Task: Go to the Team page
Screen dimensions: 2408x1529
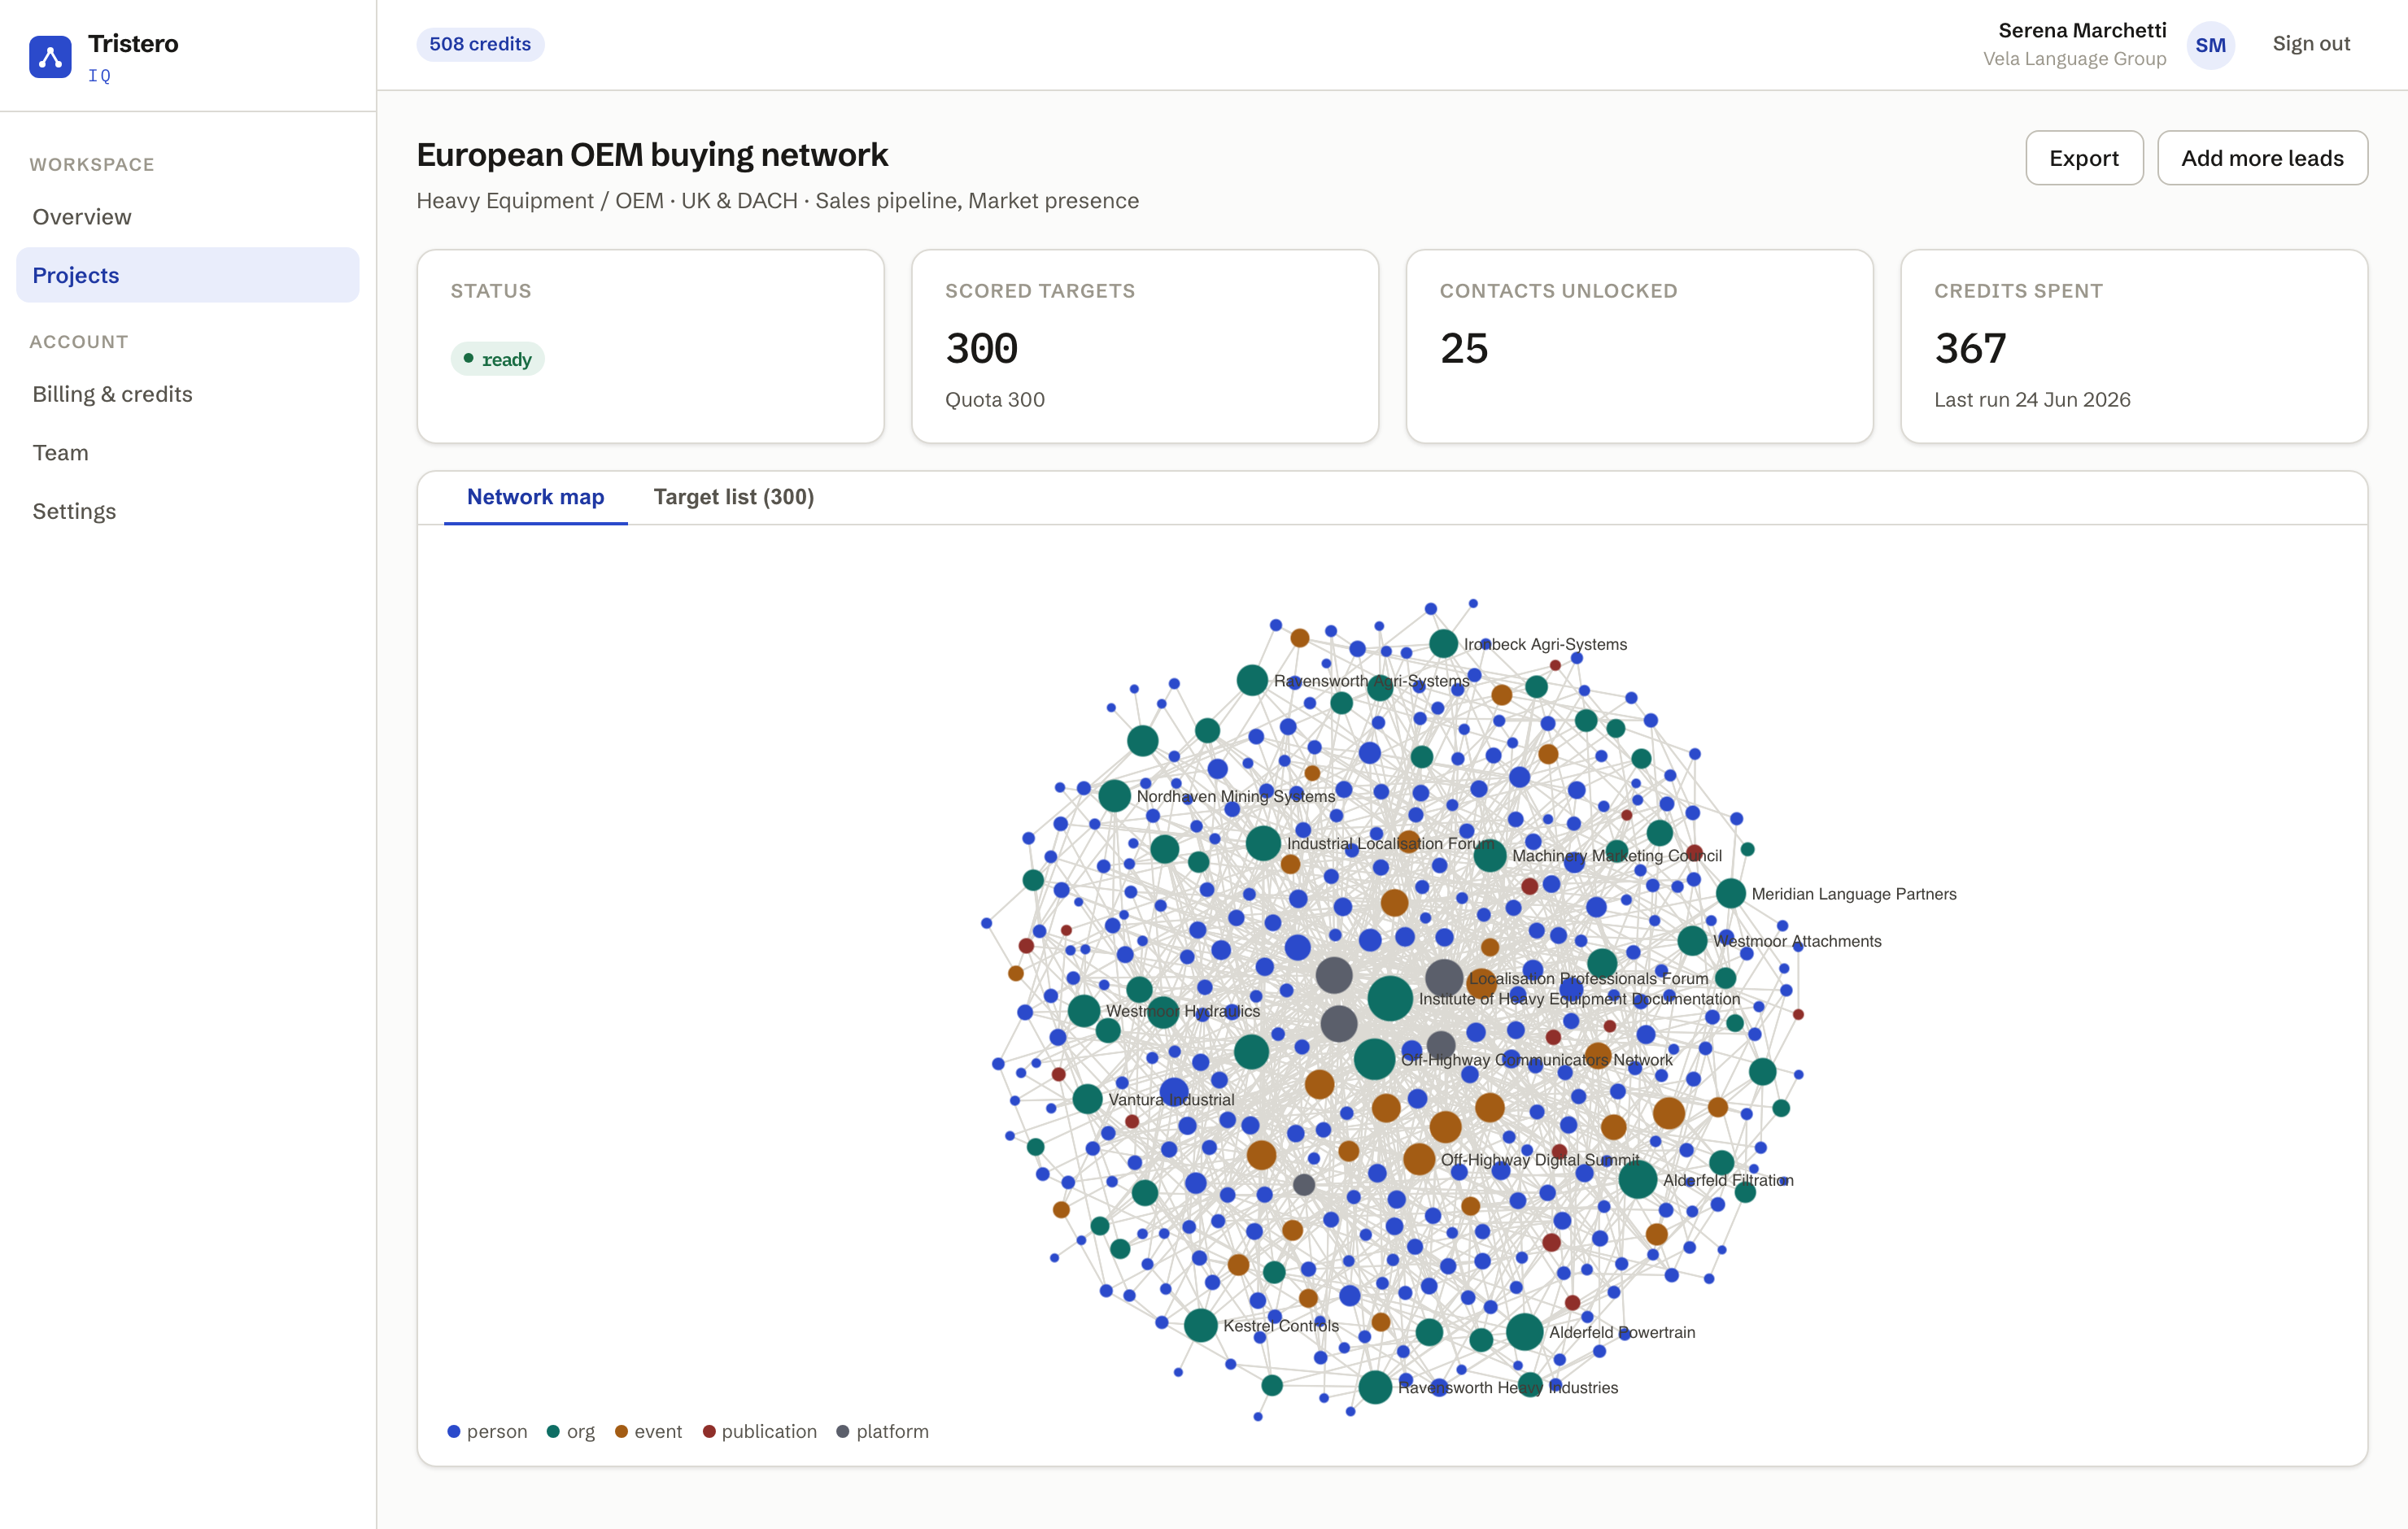Action: (x=187, y=453)
